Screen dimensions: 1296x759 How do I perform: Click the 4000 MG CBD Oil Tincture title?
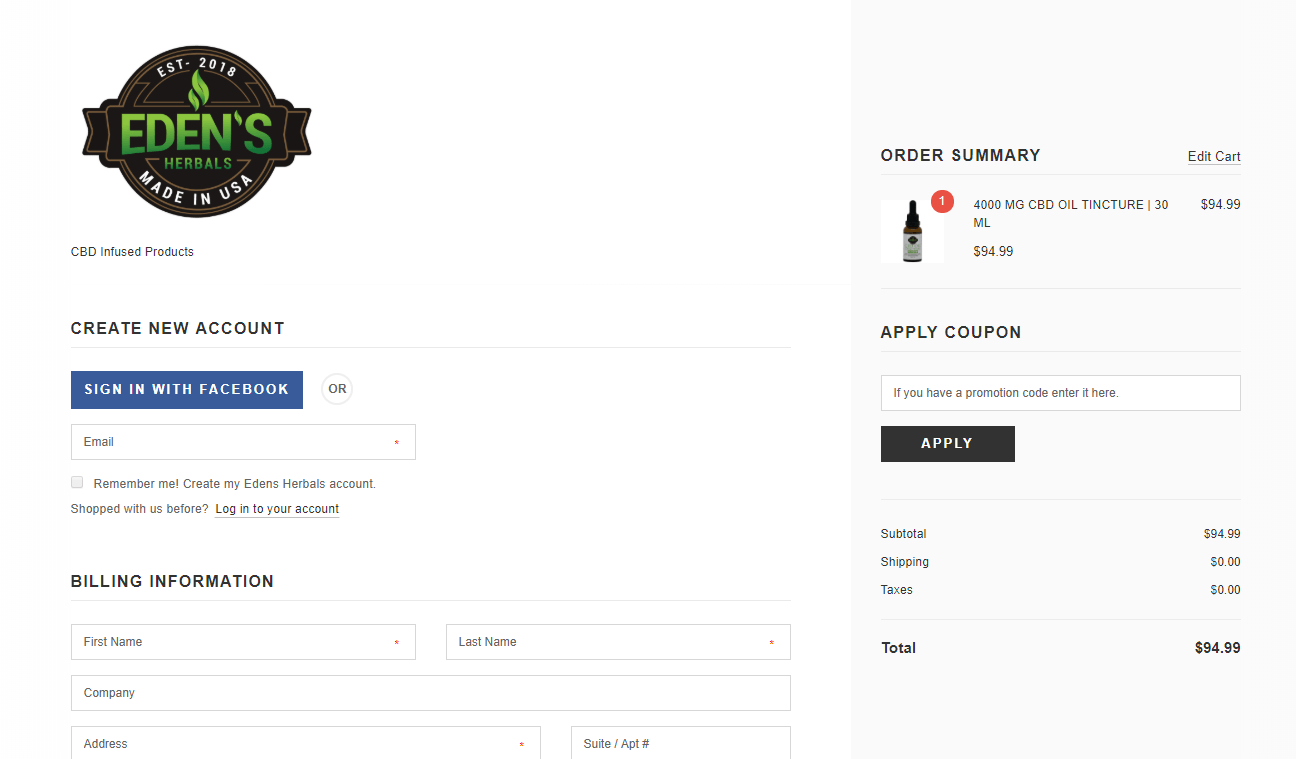pos(1071,214)
